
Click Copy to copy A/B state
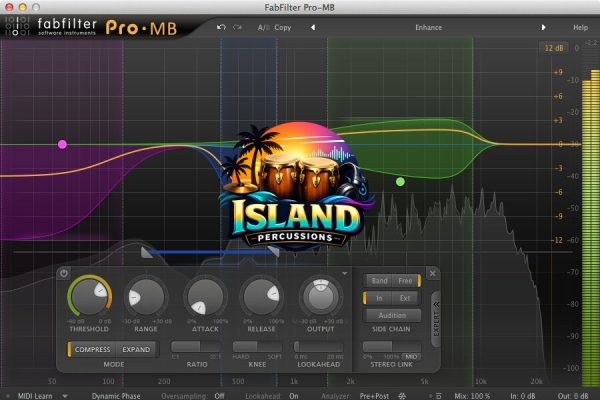coord(283,28)
